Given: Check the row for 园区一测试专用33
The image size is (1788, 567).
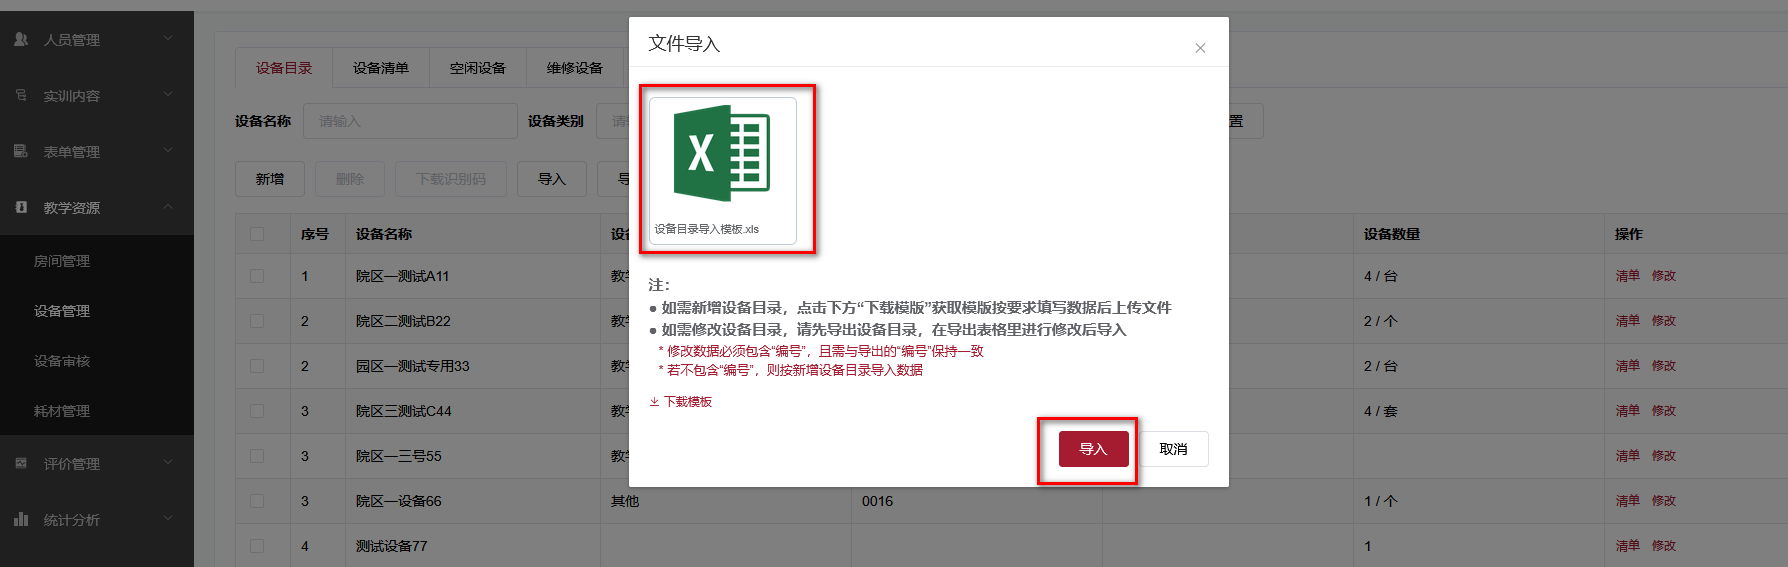Looking at the screenshot, I should point(257,366).
